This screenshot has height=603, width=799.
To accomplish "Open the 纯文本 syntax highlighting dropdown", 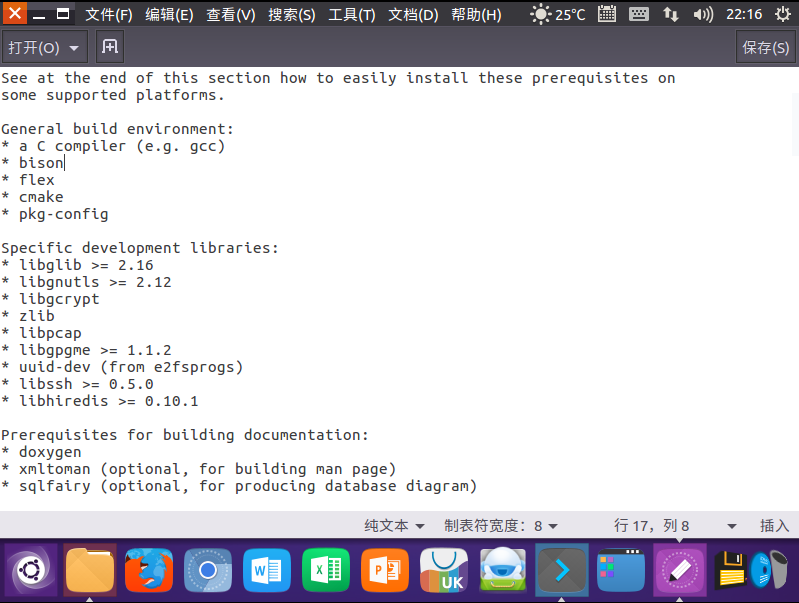I will tap(394, 525).
